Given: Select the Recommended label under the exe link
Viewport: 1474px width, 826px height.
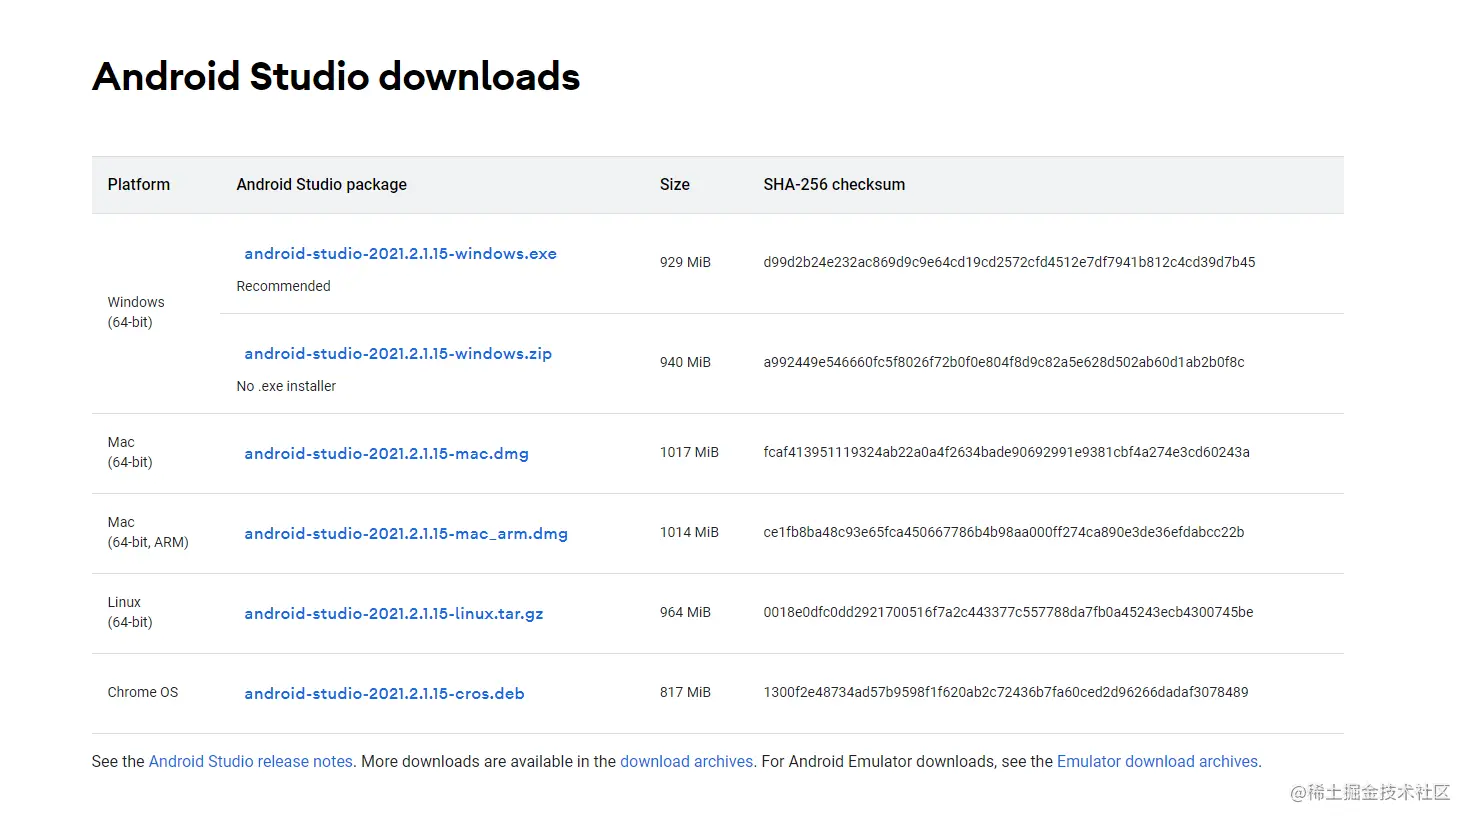Looking at the screenshot, I should [283, 286].
